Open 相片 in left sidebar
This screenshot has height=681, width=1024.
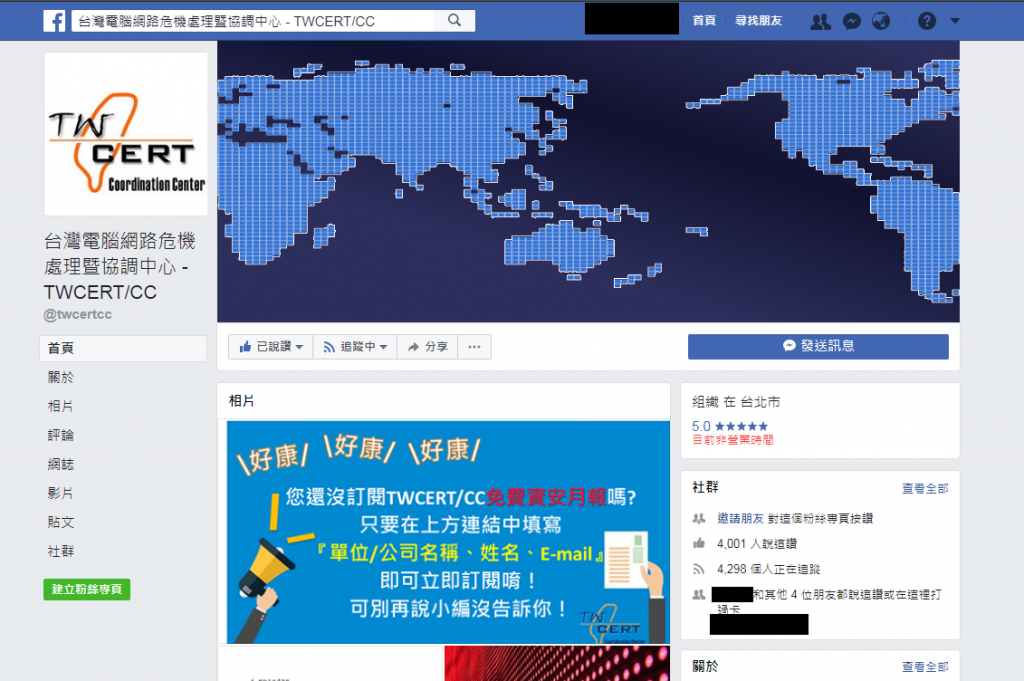click(61, 406)
